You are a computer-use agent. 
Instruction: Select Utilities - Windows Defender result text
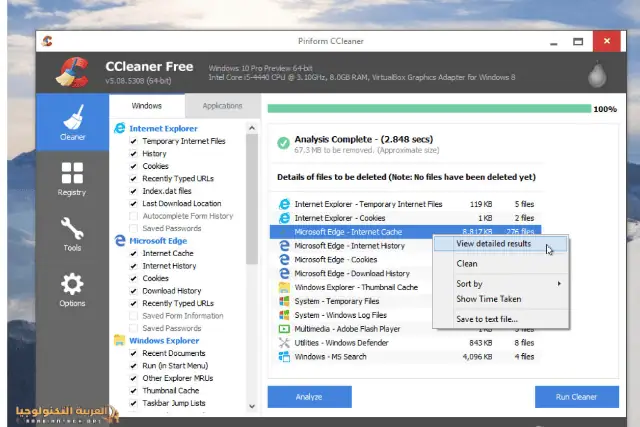tap(341, 343)
